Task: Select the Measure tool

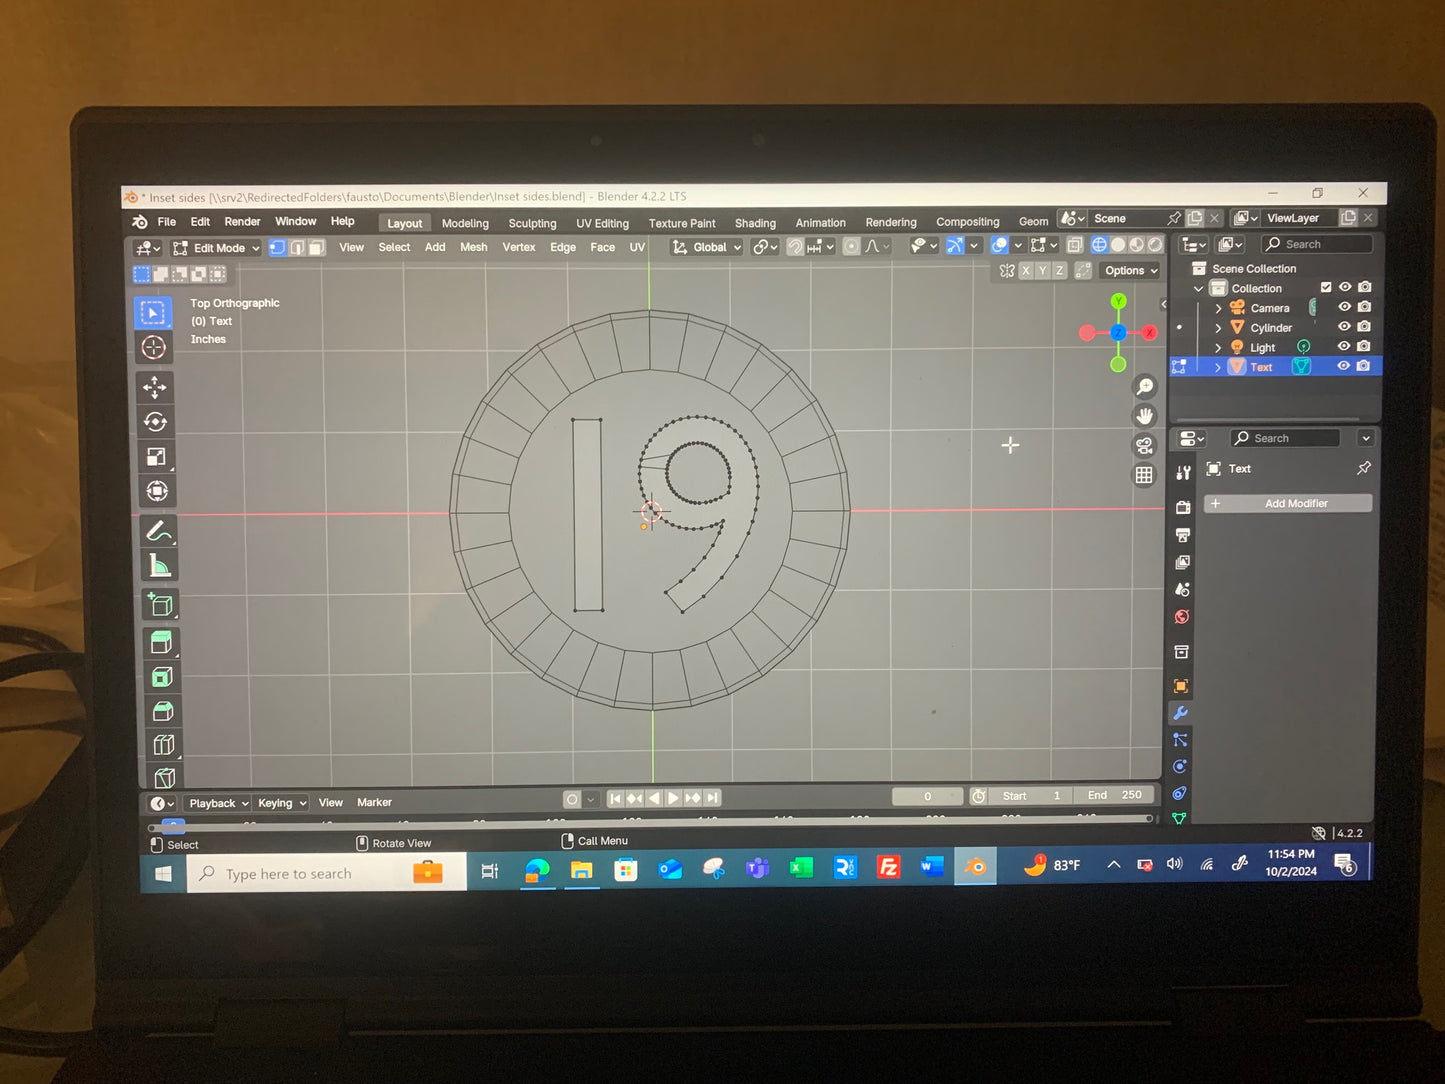Action: click(x=159, y=566)
